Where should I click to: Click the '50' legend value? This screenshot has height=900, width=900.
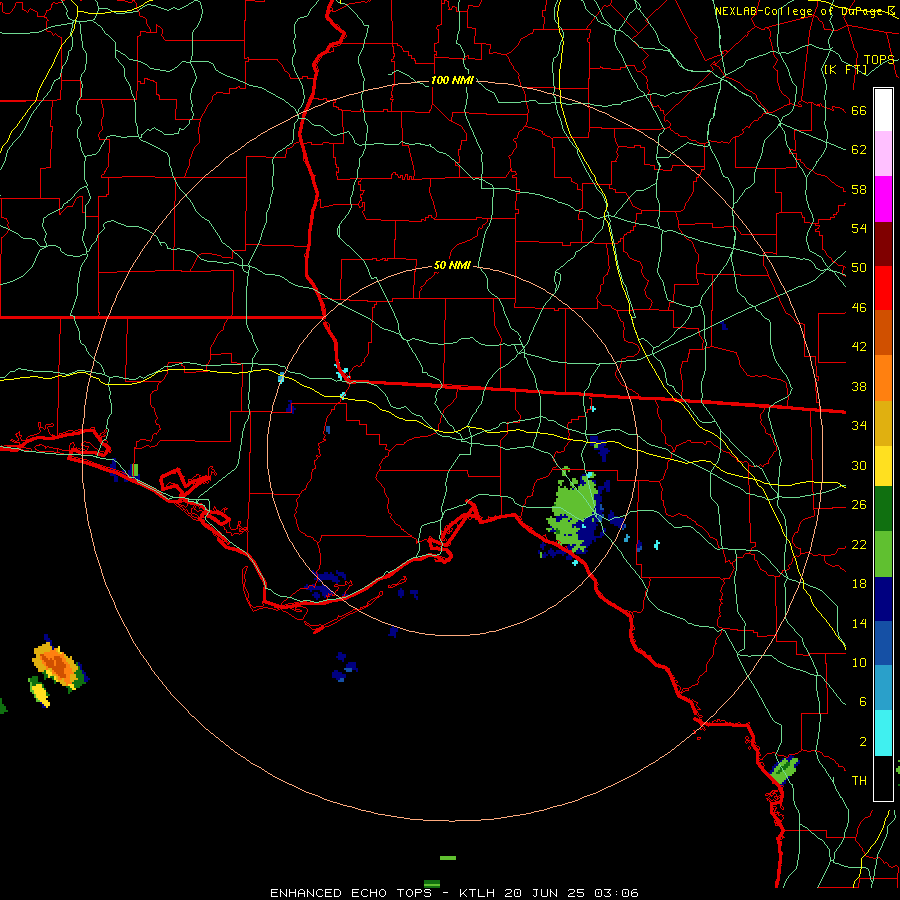(x=859, y=268)
